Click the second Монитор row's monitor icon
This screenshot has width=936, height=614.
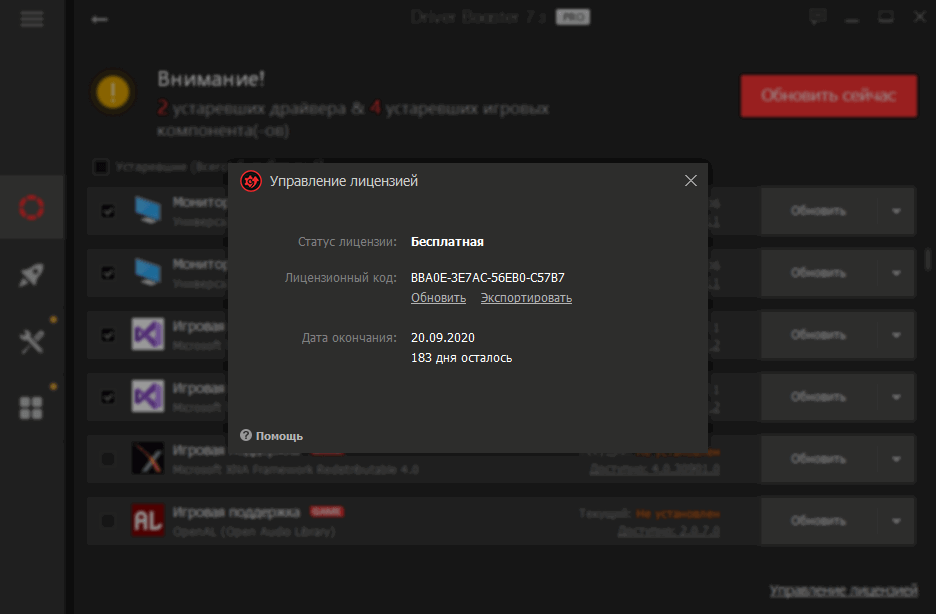pos(147,272)
